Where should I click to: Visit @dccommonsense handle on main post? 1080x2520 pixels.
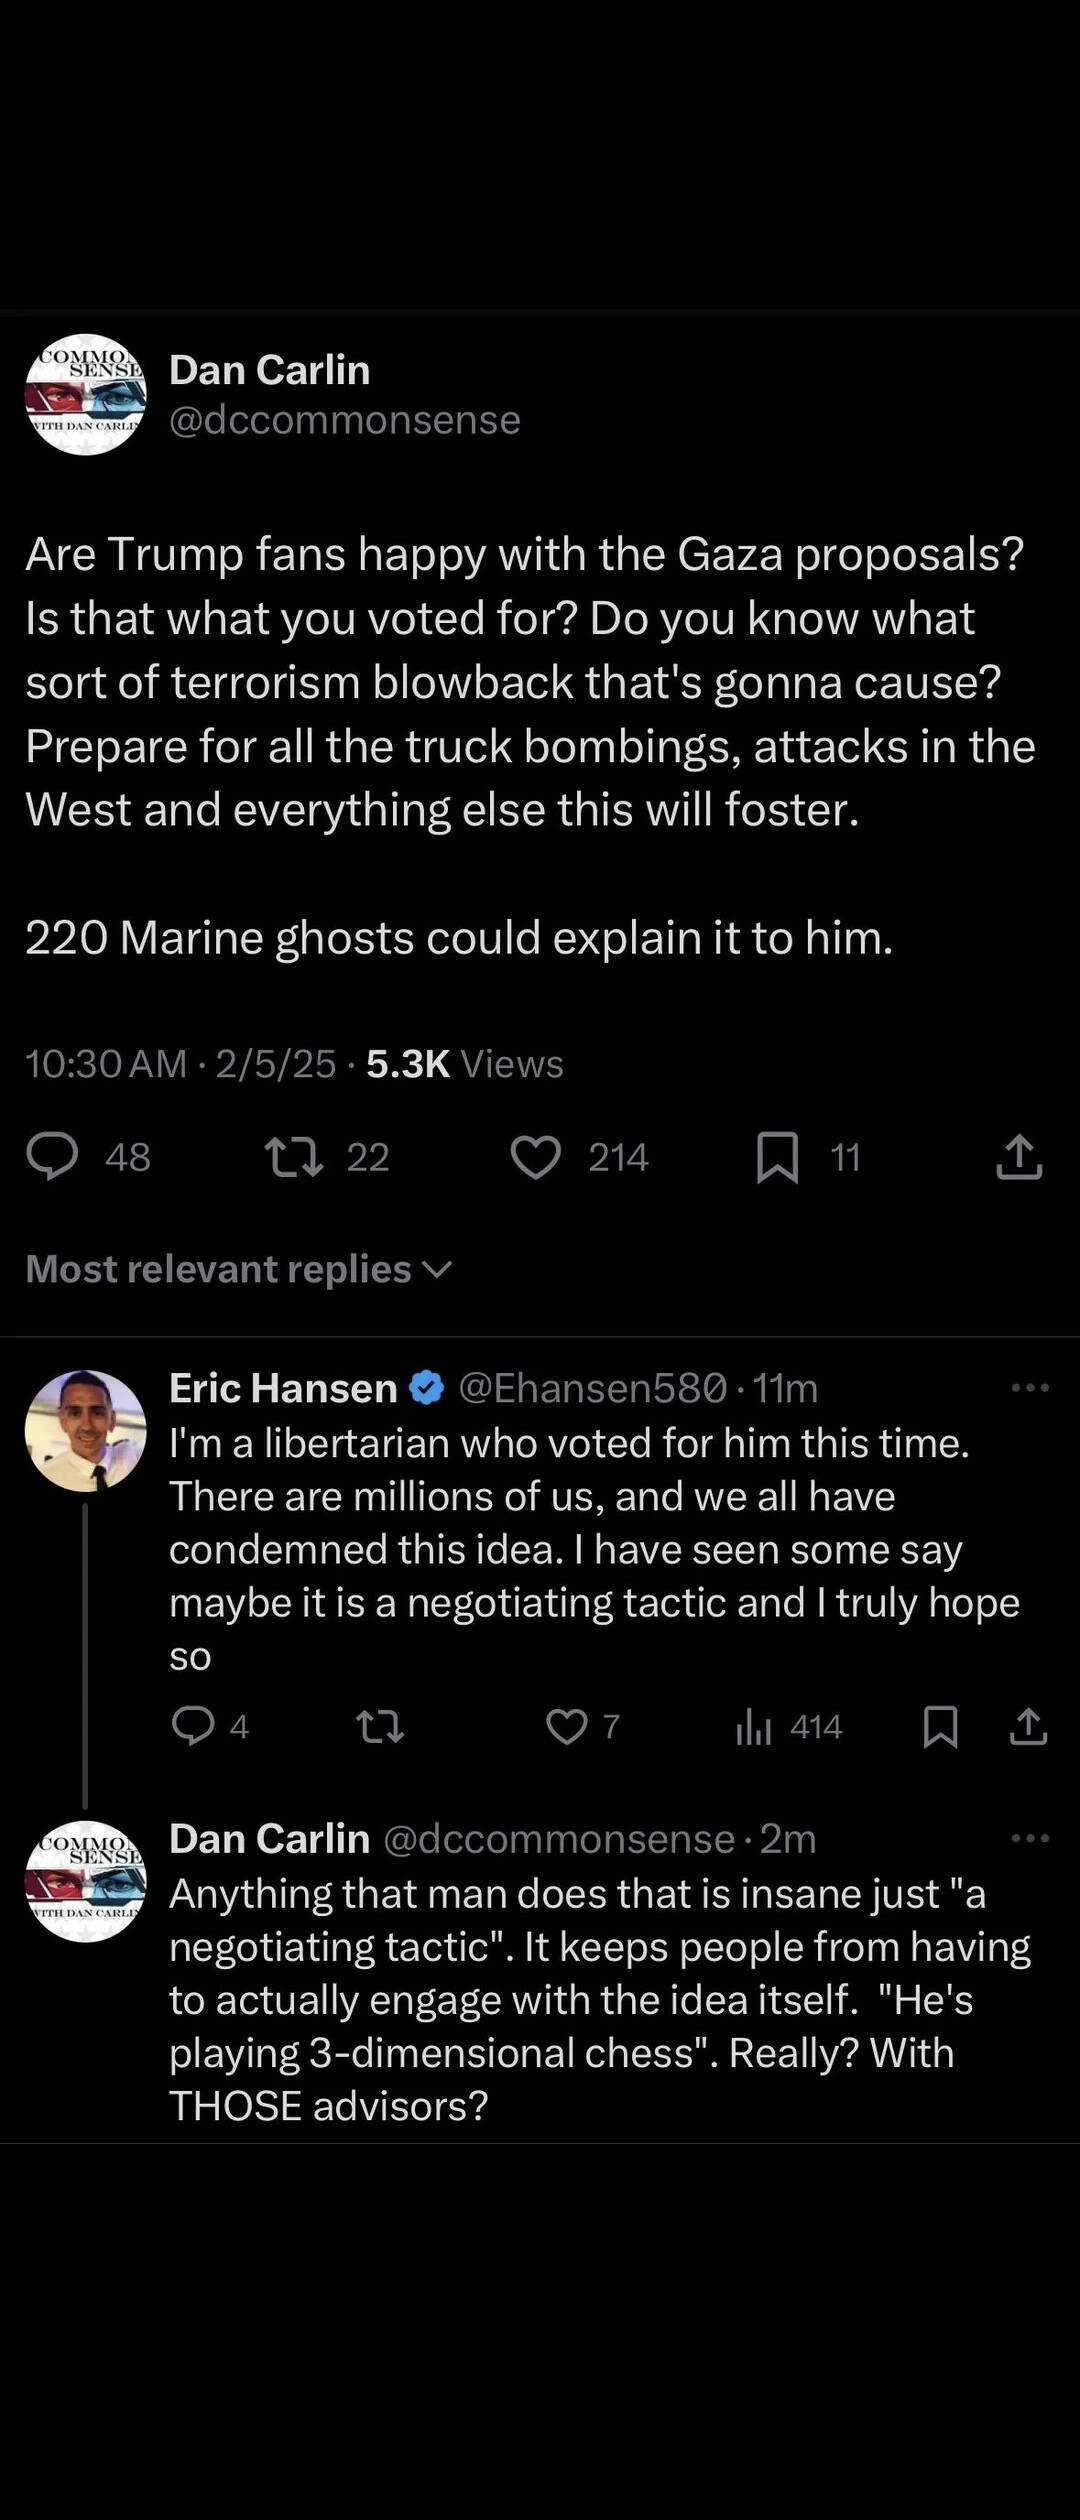click(345, 420)
